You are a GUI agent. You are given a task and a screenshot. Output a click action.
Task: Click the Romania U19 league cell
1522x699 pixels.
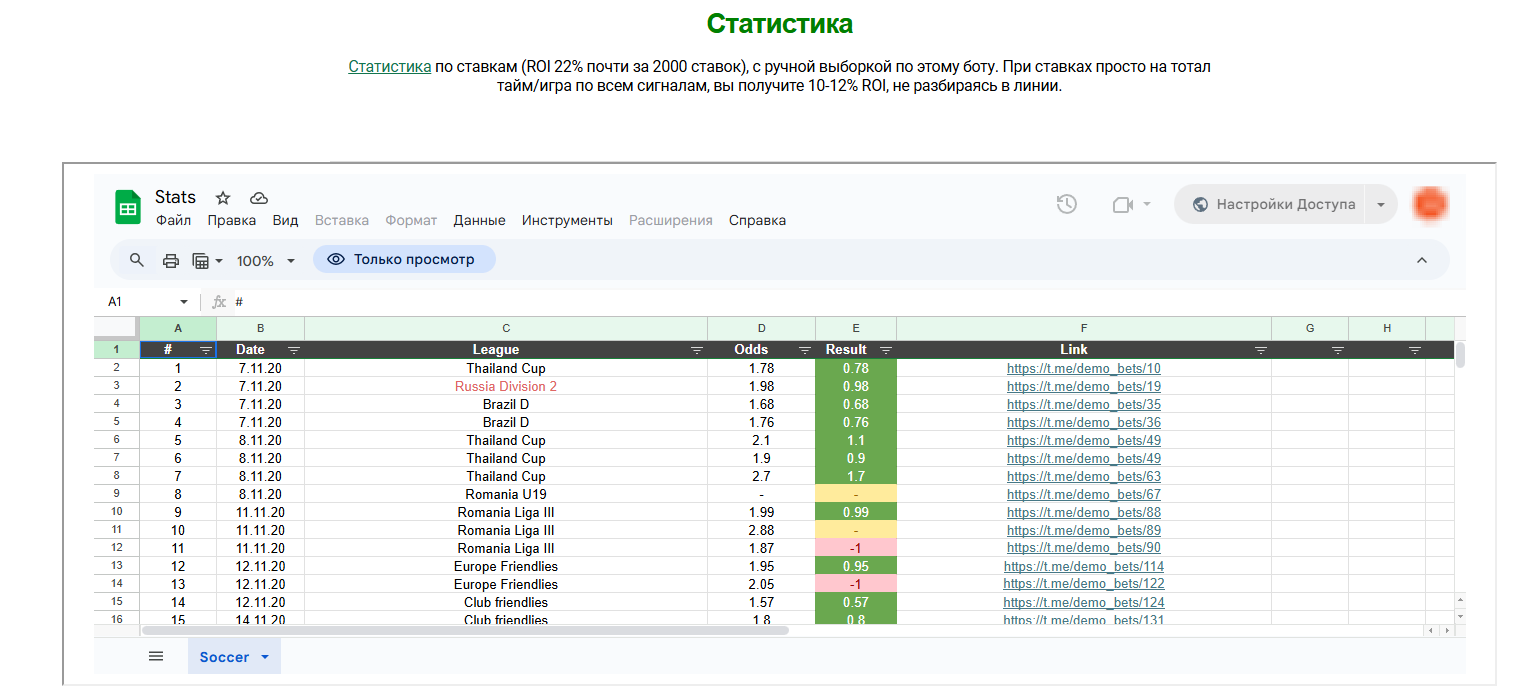pos(506,494)
